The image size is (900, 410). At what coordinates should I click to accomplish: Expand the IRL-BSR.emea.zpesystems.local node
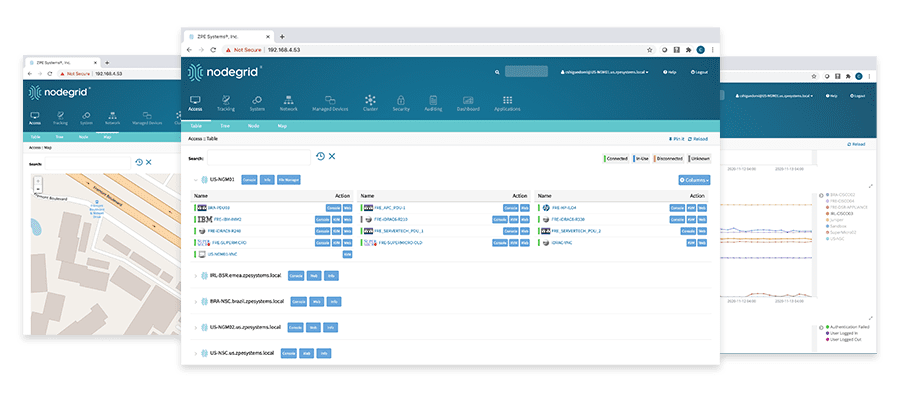196,274
